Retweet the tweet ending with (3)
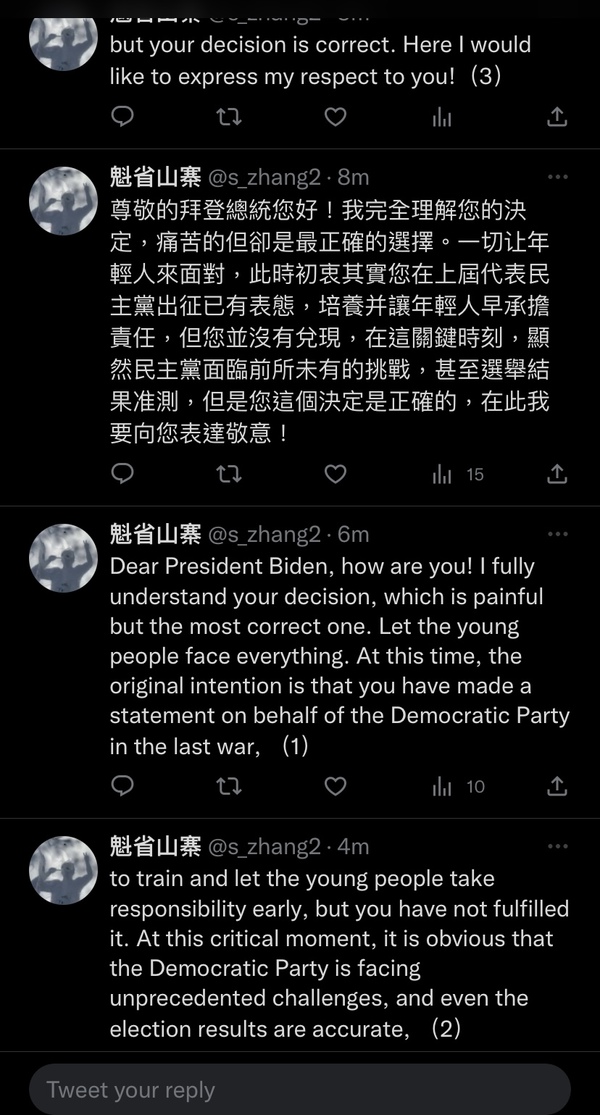 [229, 117]
